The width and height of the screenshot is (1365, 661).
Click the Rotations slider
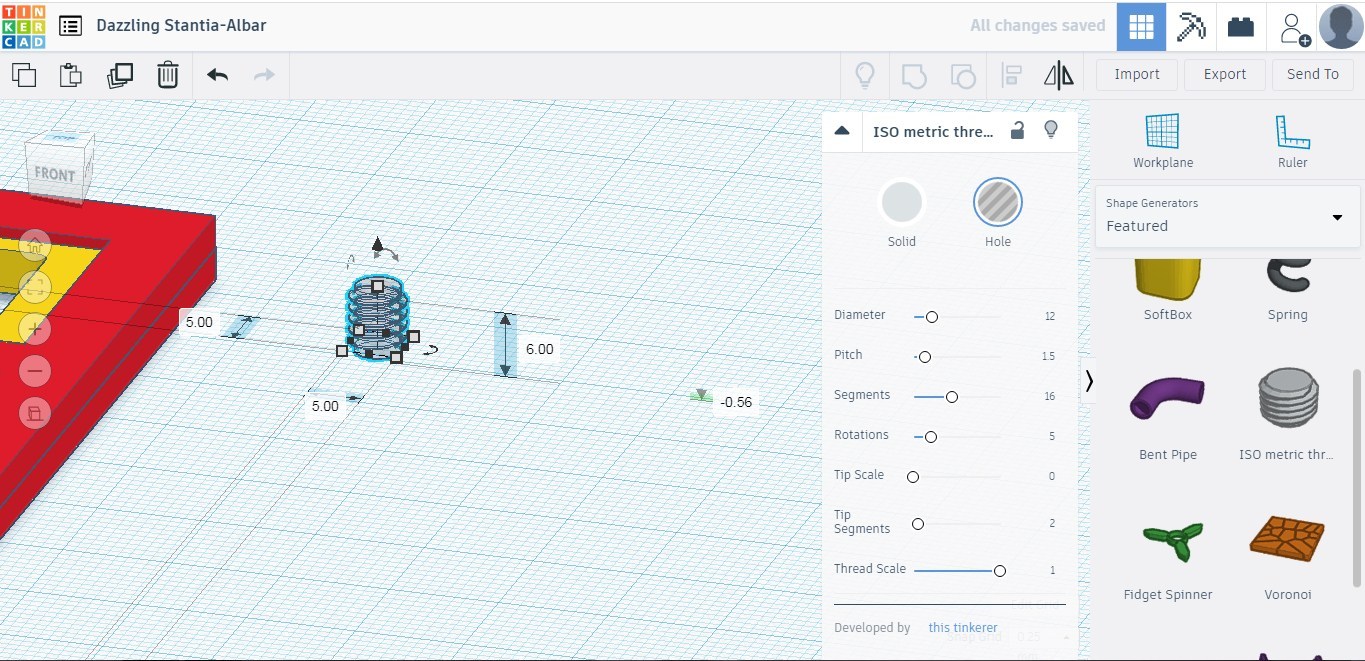(957, 437)
